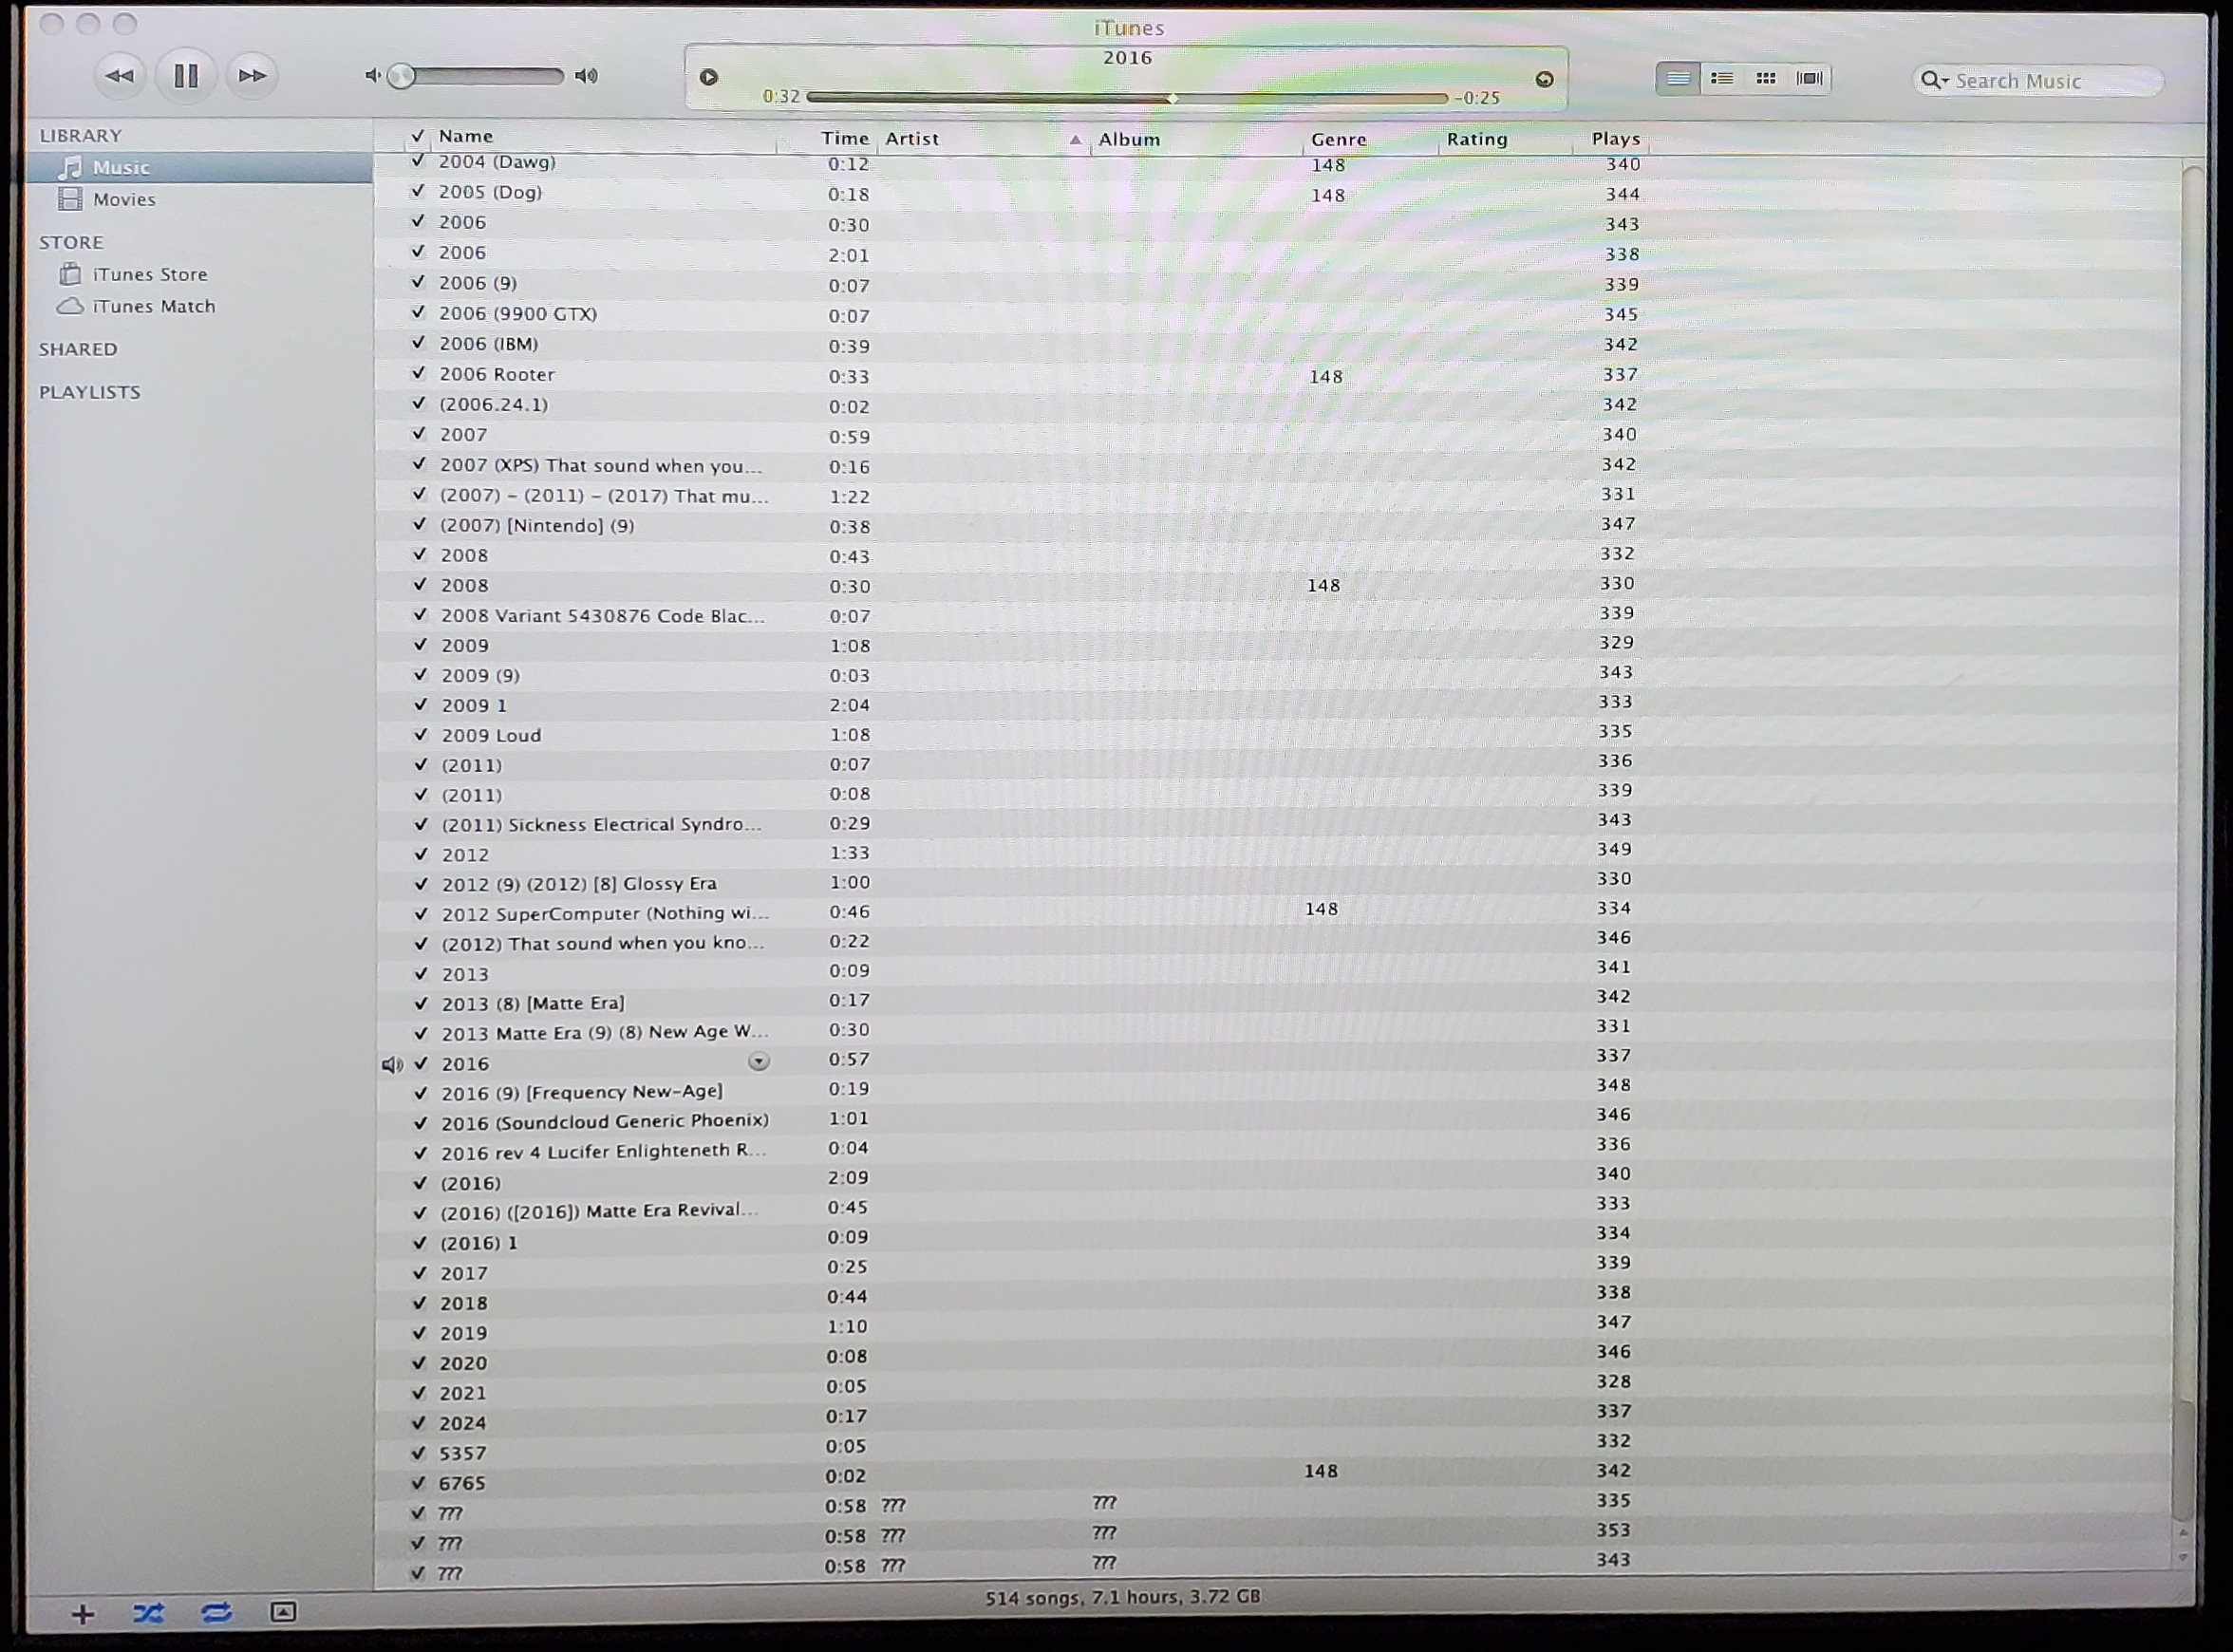The height and width of the screenshot is (1652, 2233).
Task: Switch to song list view
Action: point(1678,78)
